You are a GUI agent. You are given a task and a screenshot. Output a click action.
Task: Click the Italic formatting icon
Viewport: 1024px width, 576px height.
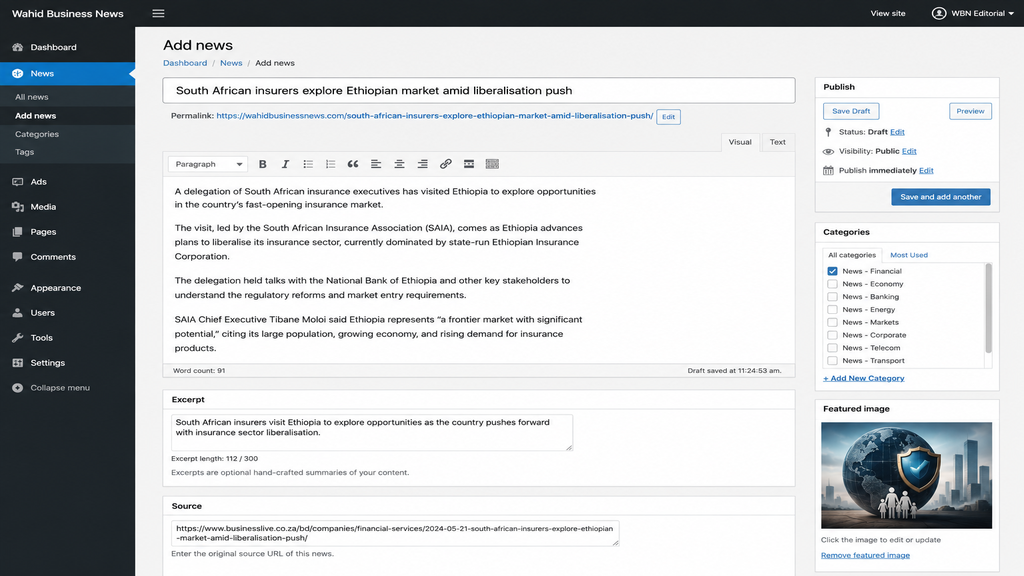click(x=285, y=164)
